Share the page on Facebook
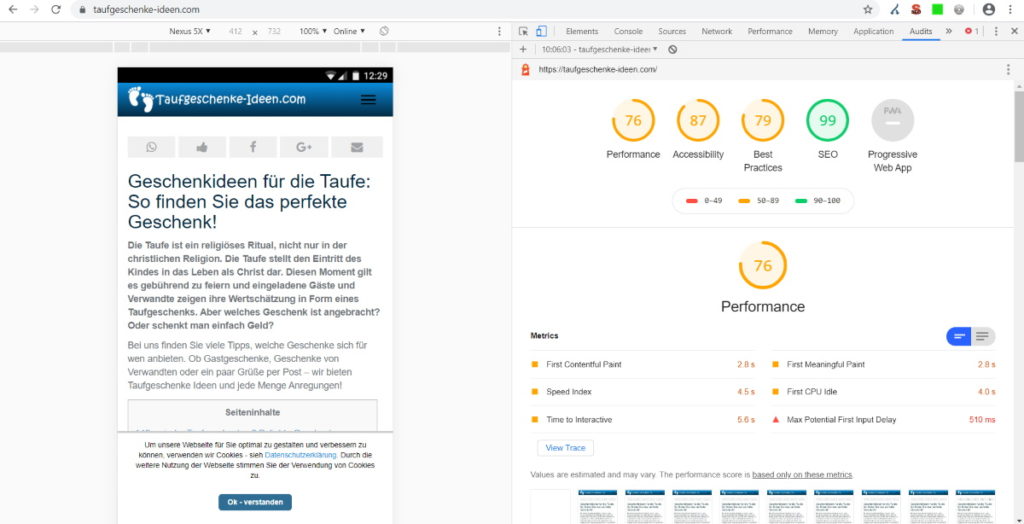Screen dimensions: 1024x524 (x=253, y=147)
